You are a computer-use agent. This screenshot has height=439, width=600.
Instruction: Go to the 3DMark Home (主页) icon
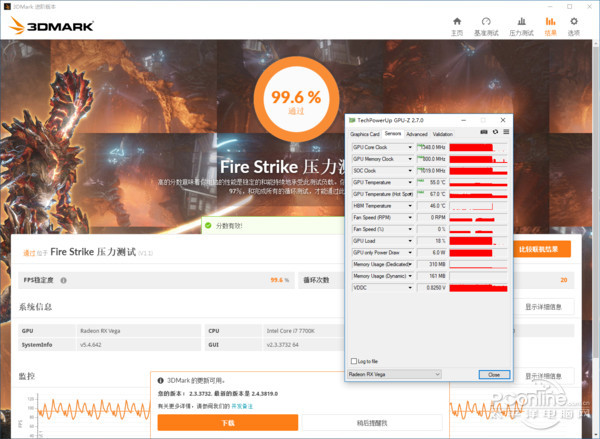(x=457, y=21)
